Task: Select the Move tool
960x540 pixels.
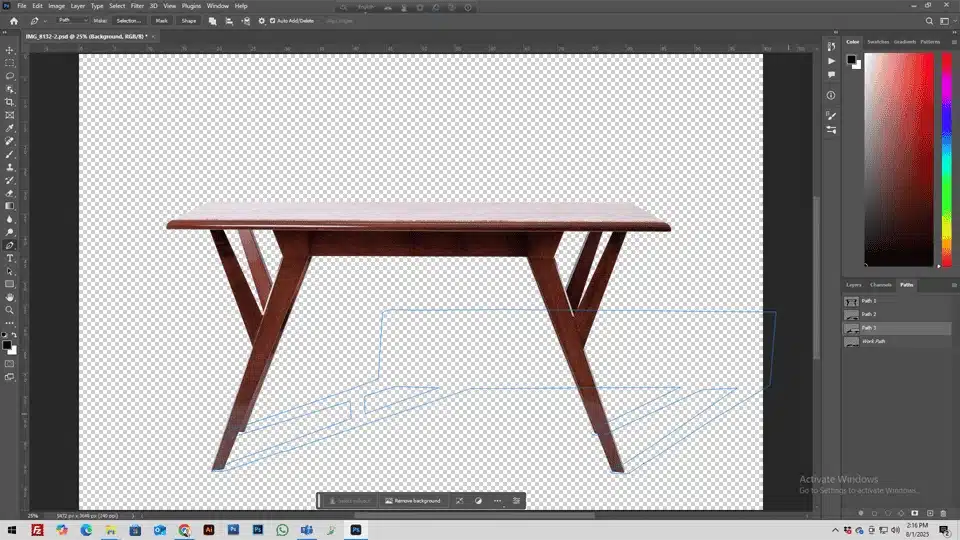Action: [x=10, y=50]
